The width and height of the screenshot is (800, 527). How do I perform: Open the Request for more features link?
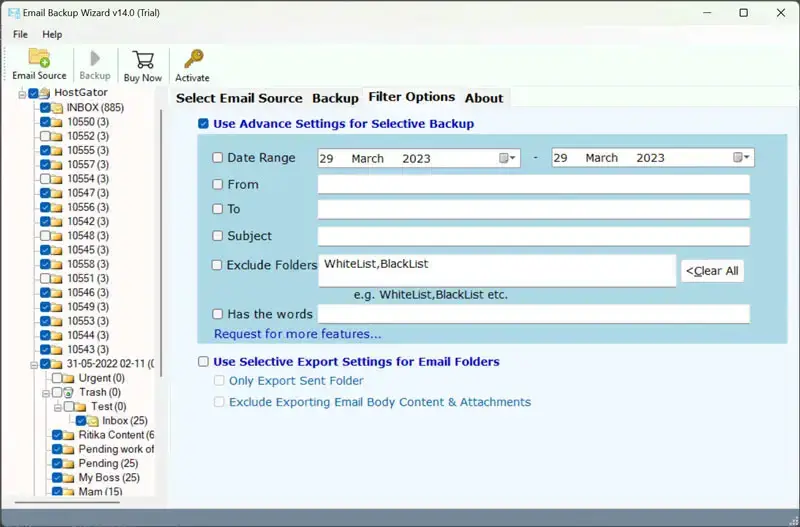(297, 334)
